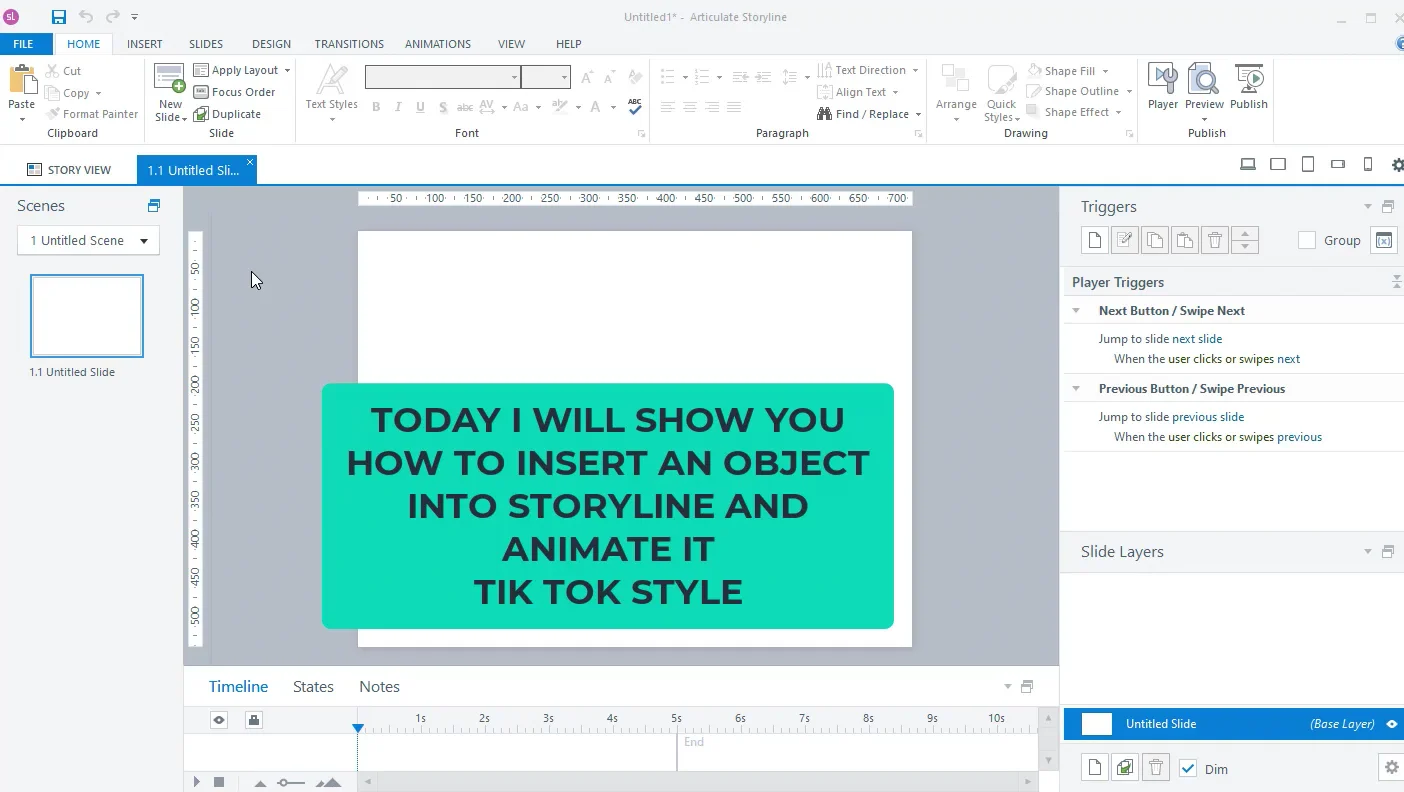The height and width of the screenshot is (792, 1404).
Task: Open the 1 Untitled Scene dropdown
Action: tap(88, 240)
